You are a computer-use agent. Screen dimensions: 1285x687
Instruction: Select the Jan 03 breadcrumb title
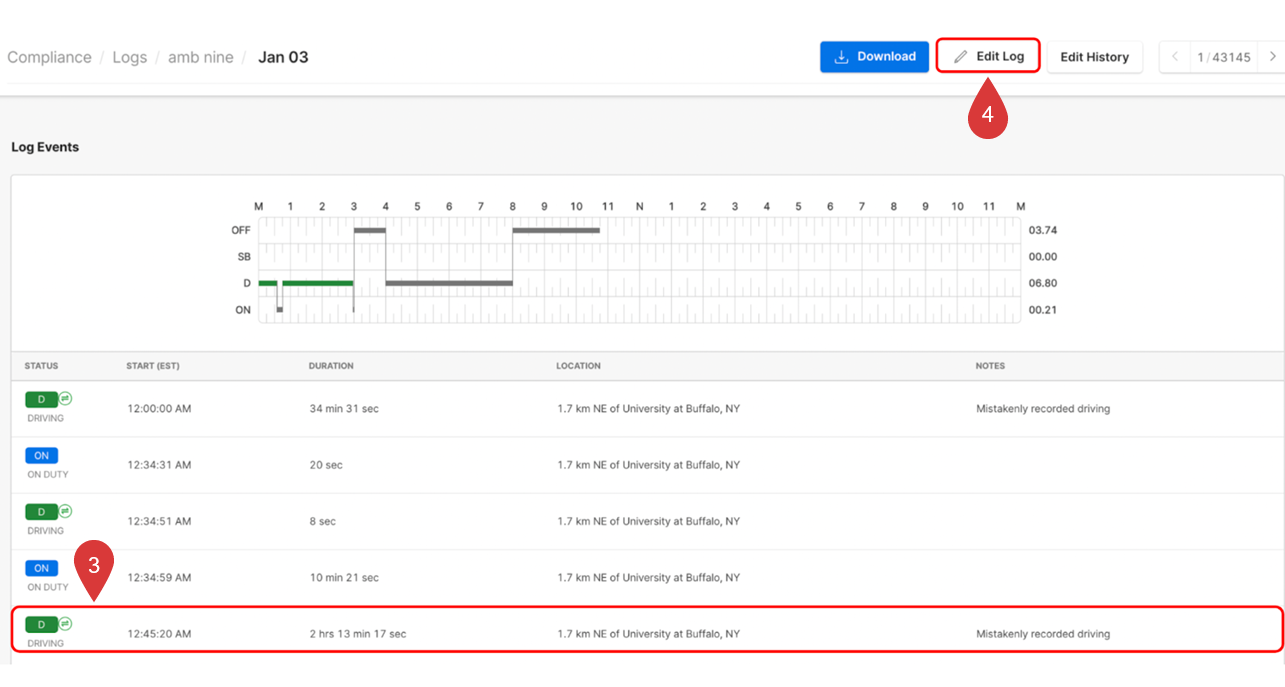(283, 57)
